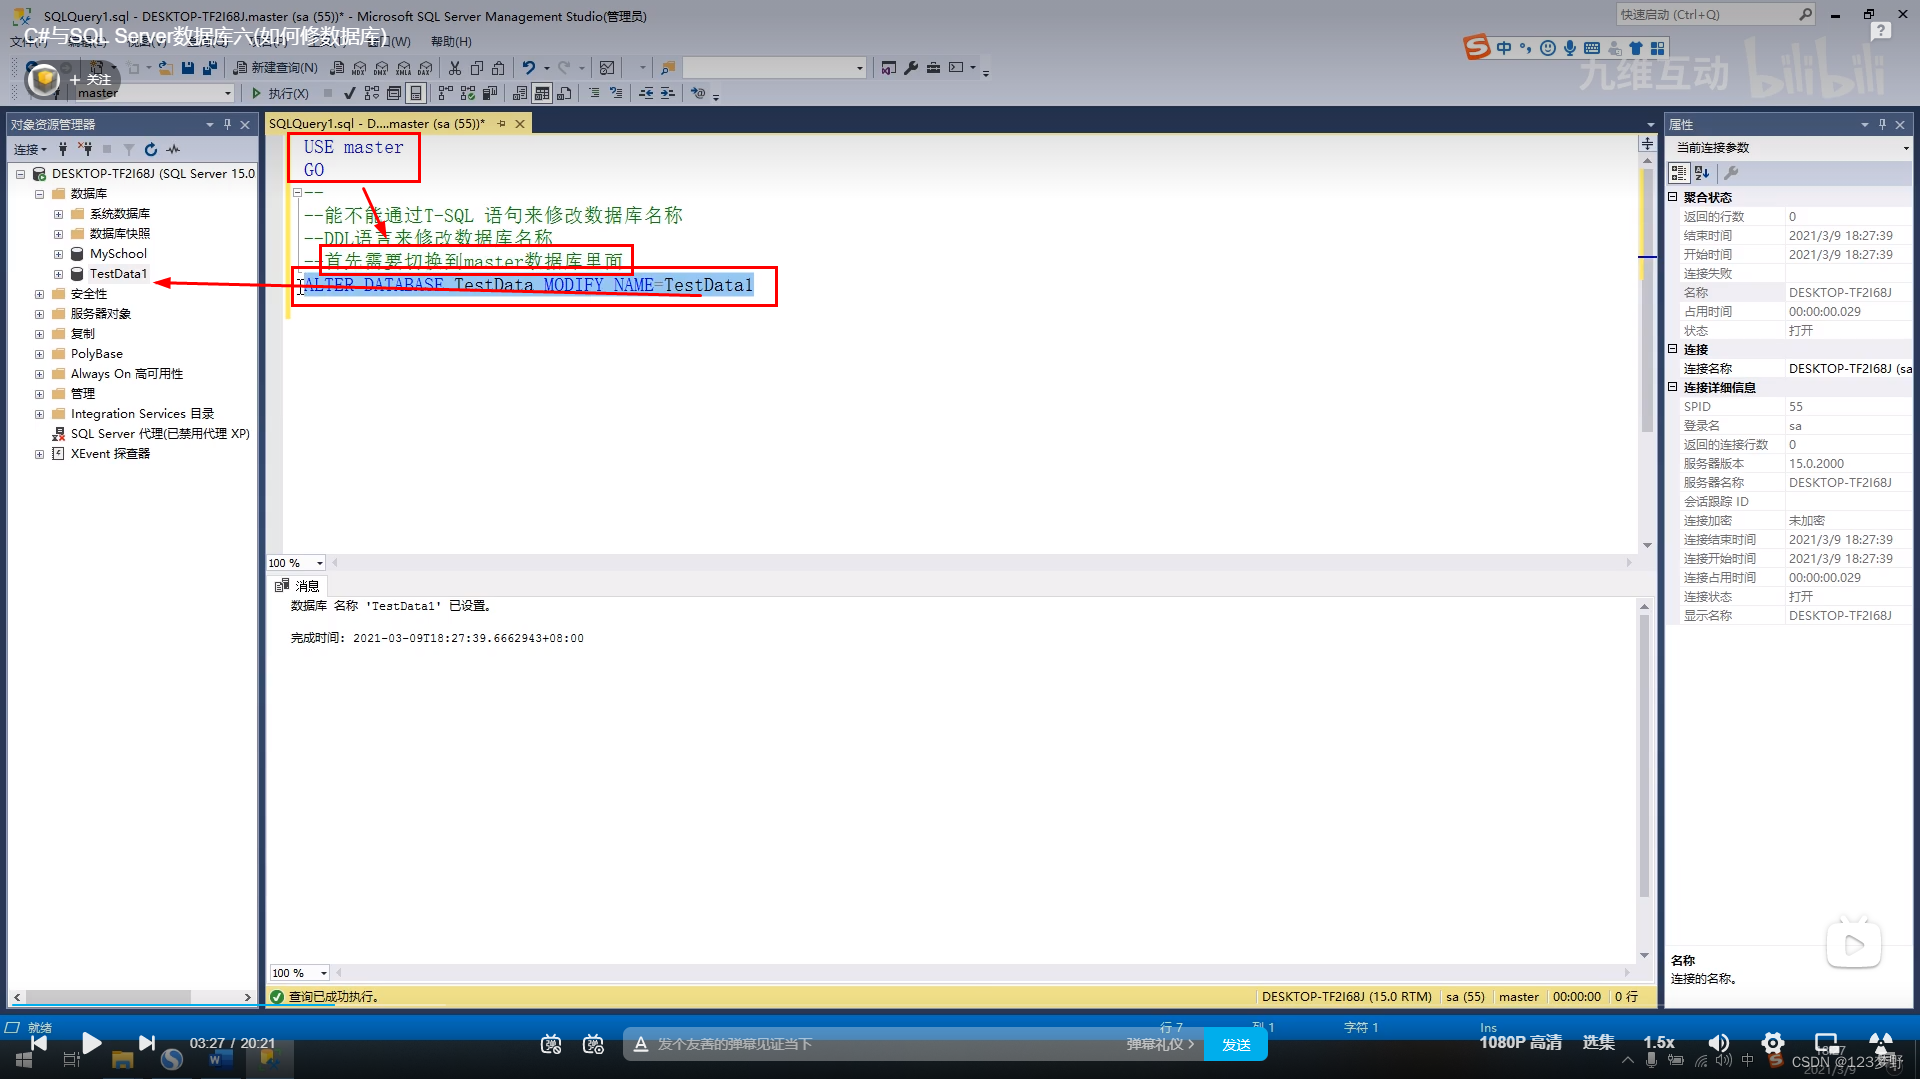Click the Undo arrow icon

(529, 68)
